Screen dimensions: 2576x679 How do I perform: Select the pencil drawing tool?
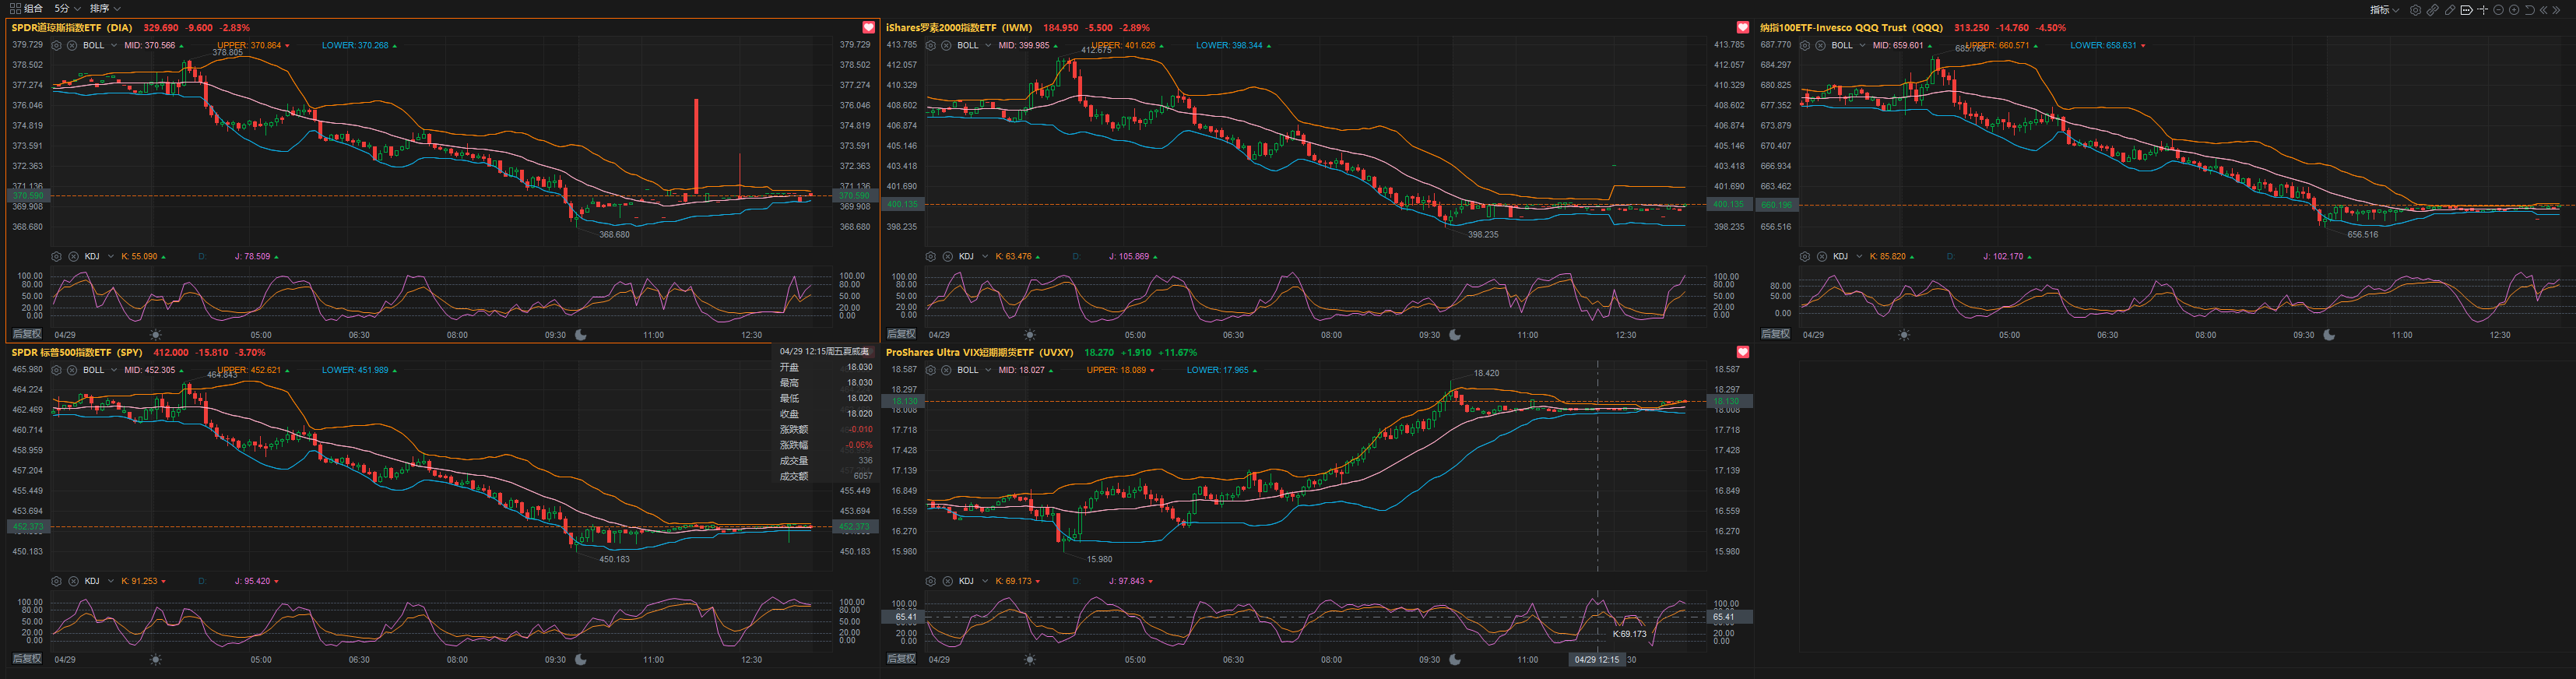pyautogui.click(x=2450, y=10)
